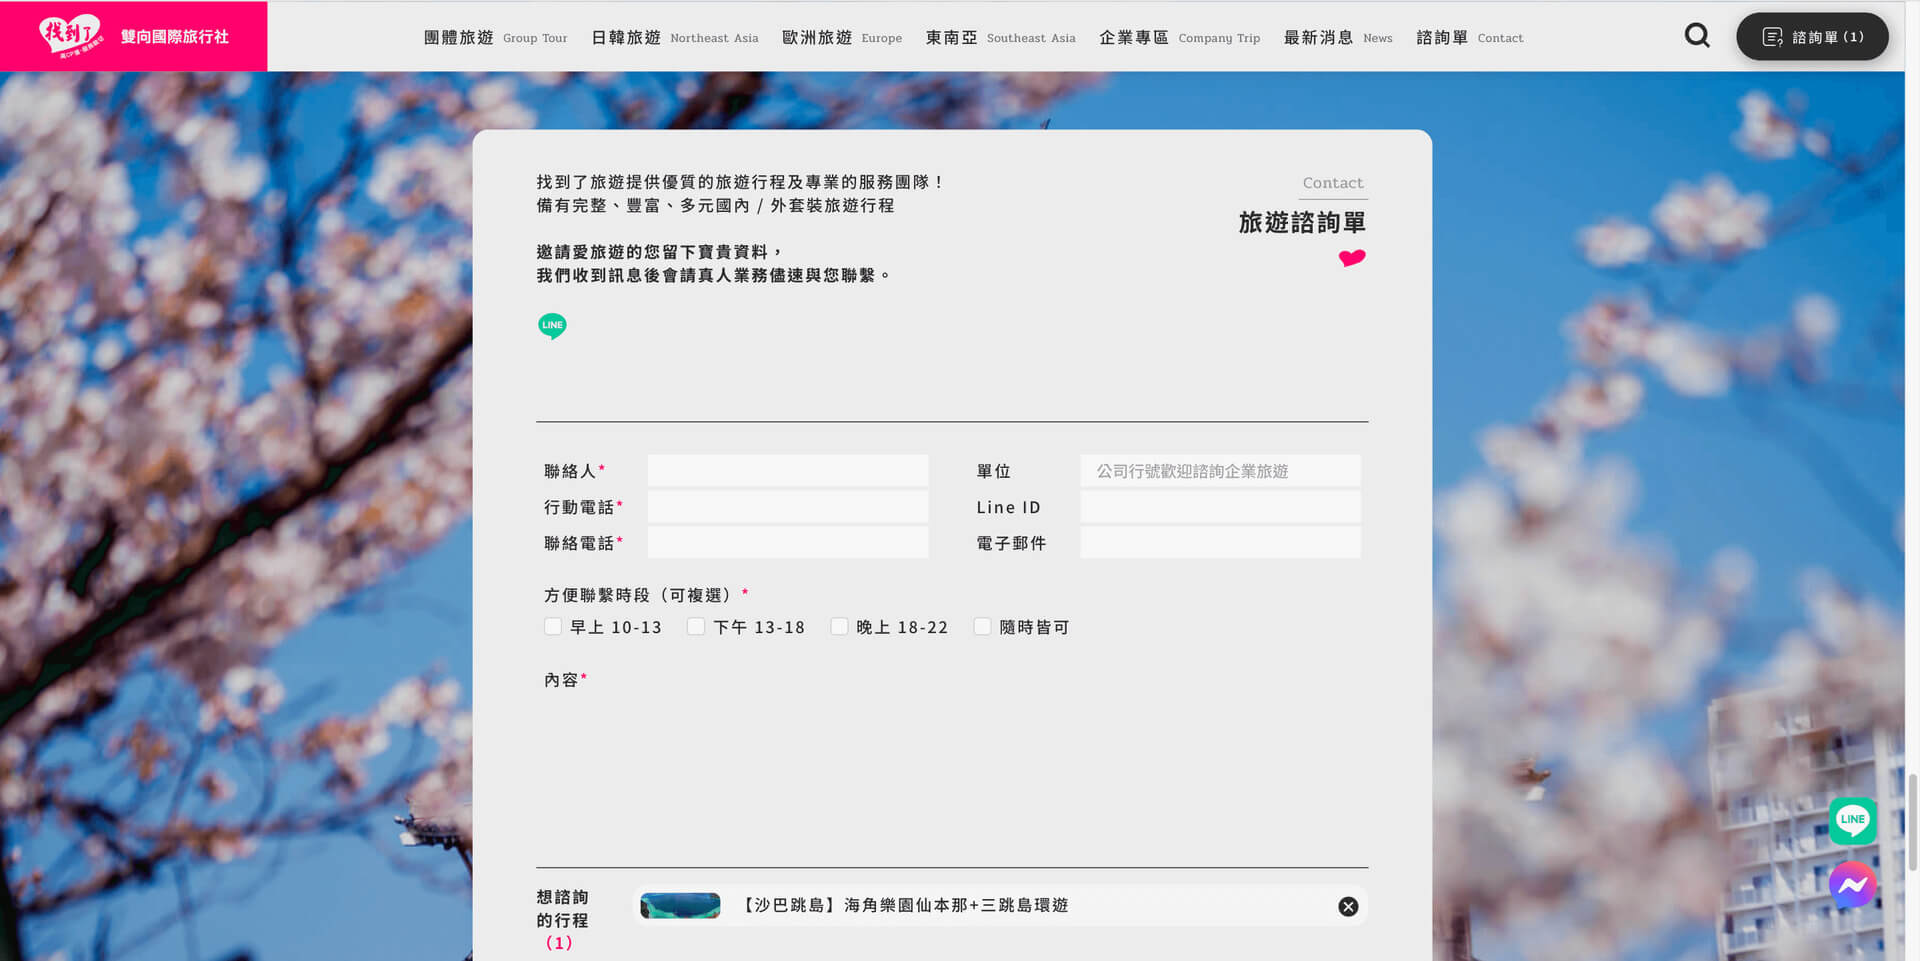Remove the 沙巴跳島 itinerary with the X icon
The height and width of the screenshot is (961, 1920).
pyautogui.click(x=1347, y=906)
